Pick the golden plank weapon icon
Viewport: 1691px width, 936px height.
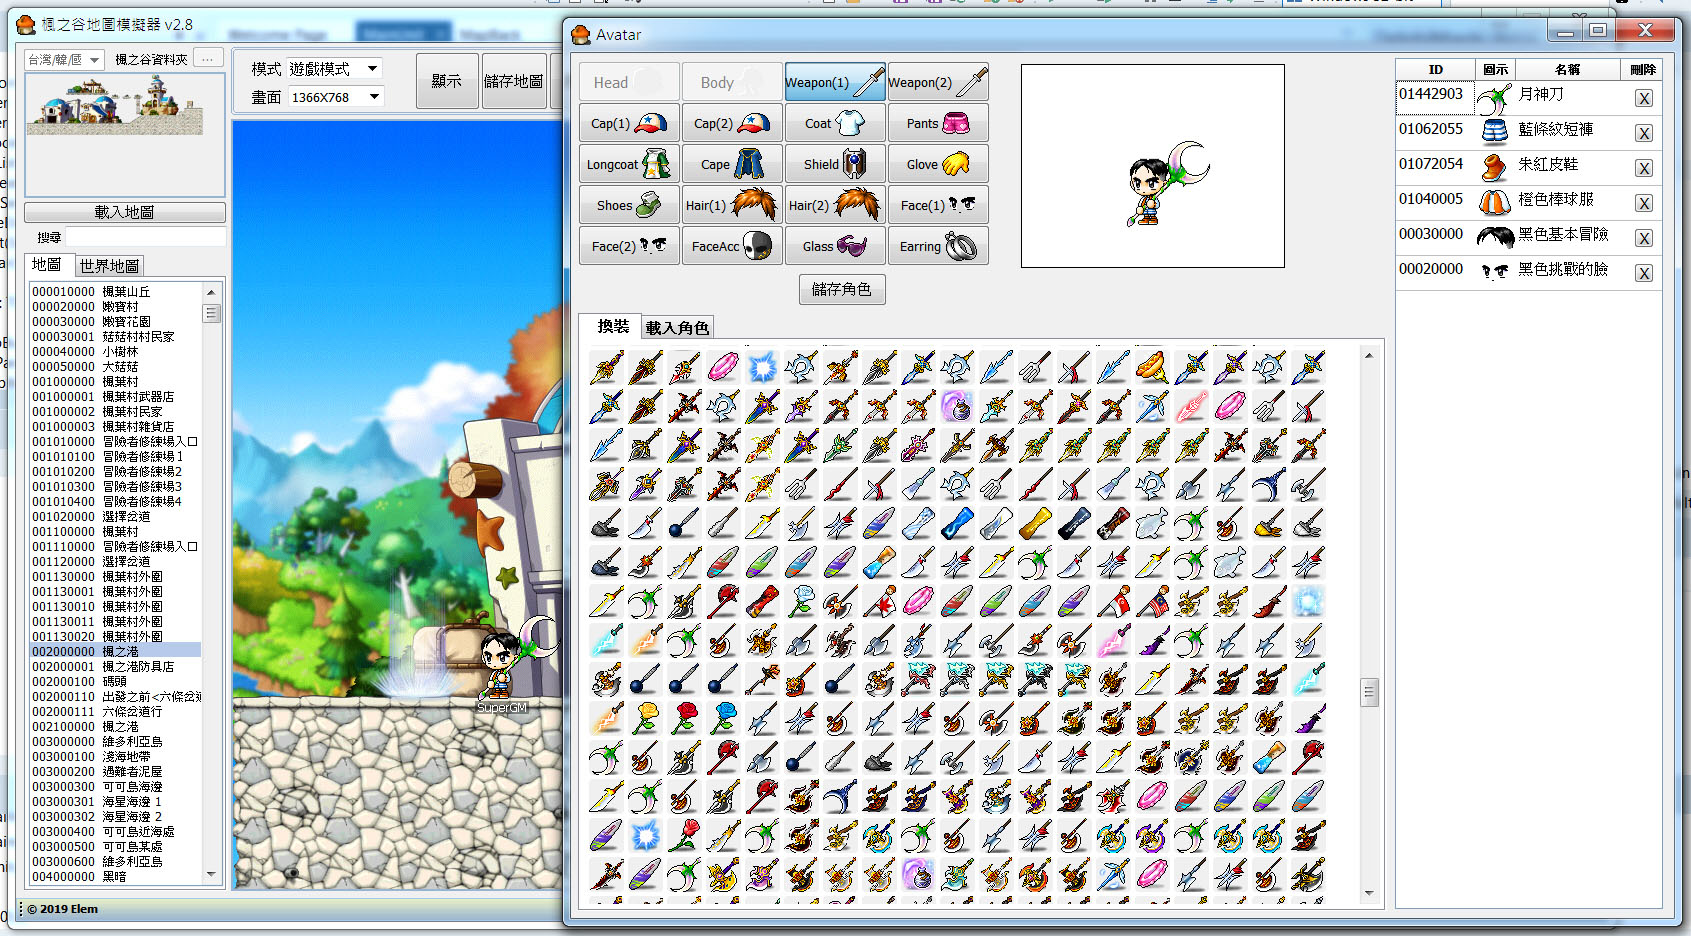coord(1034,523)
